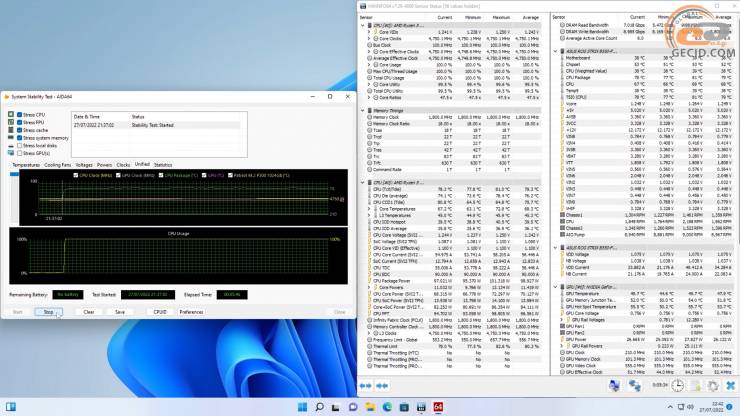The height and width of the screenshot is (416, 740).
Task: Click the HWiNFO expand columns arrows icon
Action: [365, 386]
